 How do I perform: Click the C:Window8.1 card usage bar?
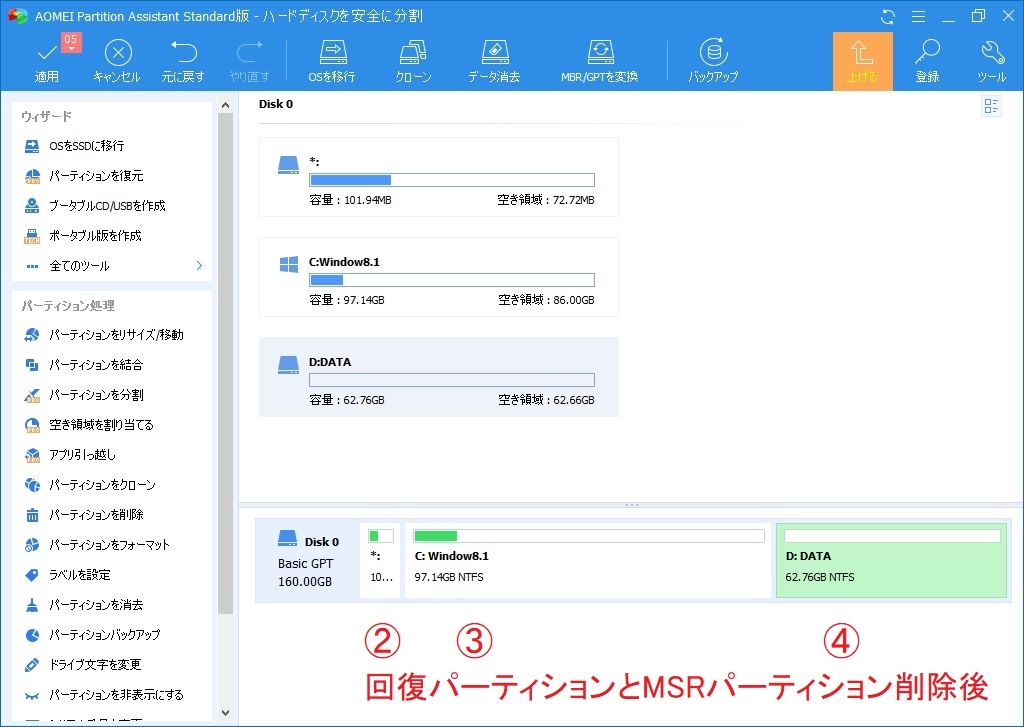click(452, 280)
